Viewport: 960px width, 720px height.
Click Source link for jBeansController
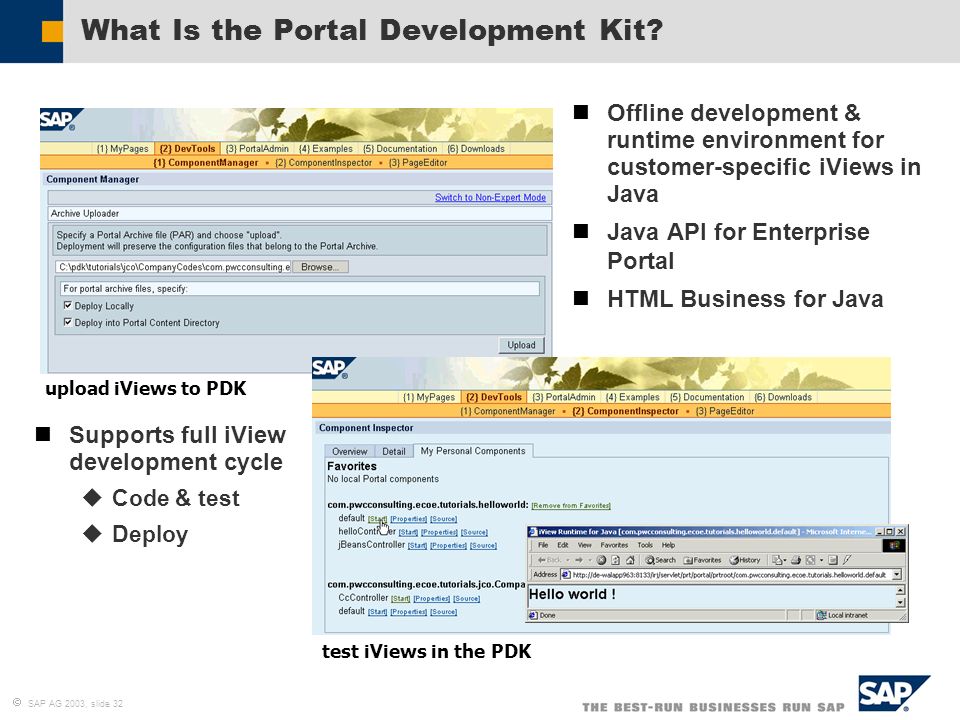coord(483,546)
